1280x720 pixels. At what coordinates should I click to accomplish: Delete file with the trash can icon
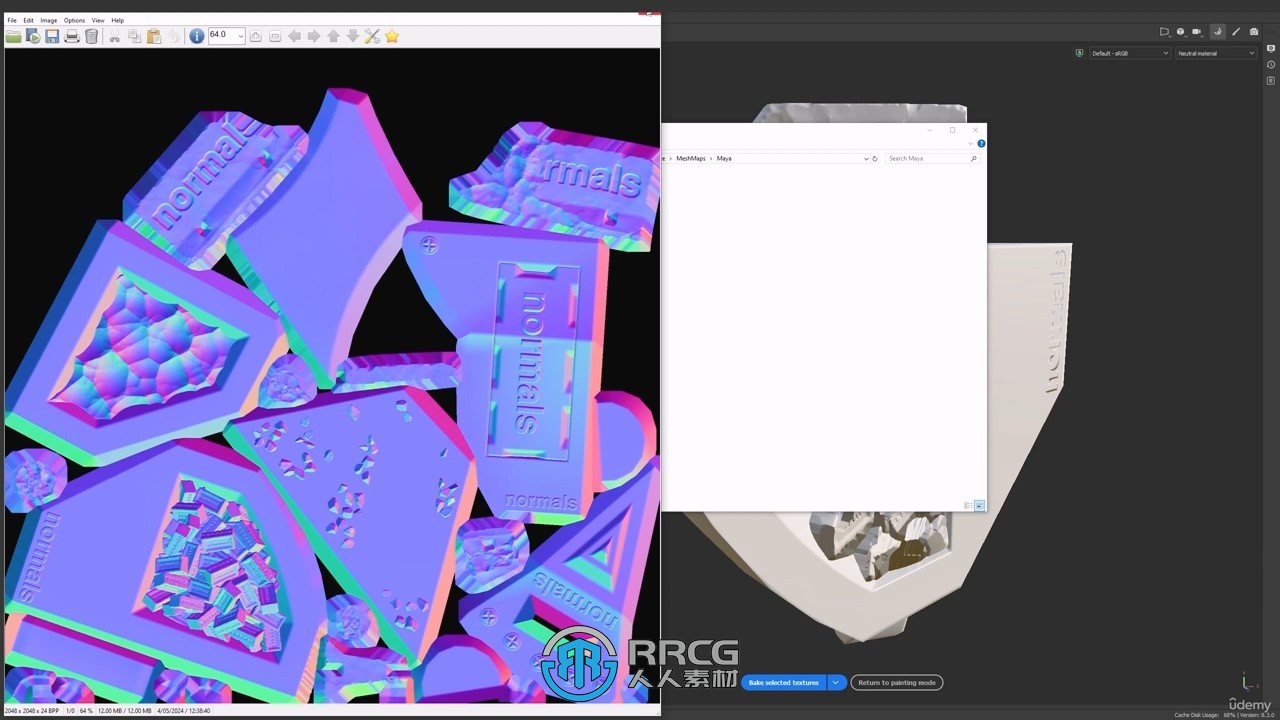click(x=92, y=36)
